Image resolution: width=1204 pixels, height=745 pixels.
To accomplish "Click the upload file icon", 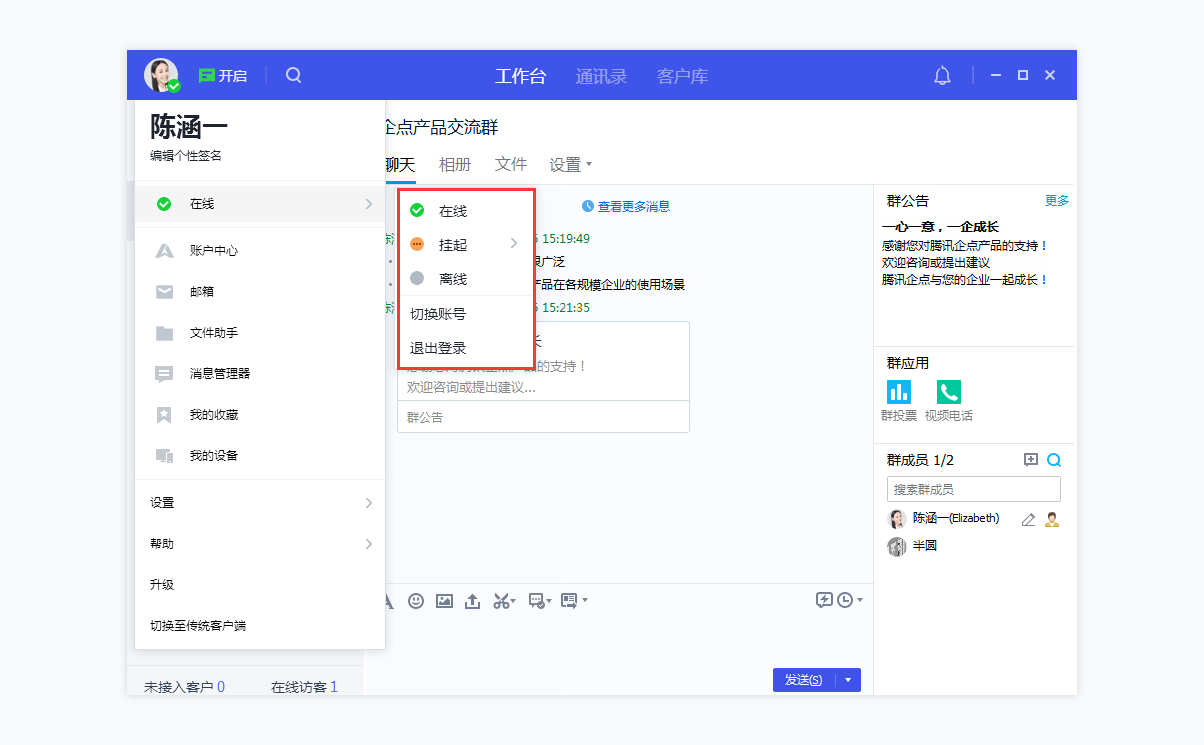I will (x=472, y=600).
